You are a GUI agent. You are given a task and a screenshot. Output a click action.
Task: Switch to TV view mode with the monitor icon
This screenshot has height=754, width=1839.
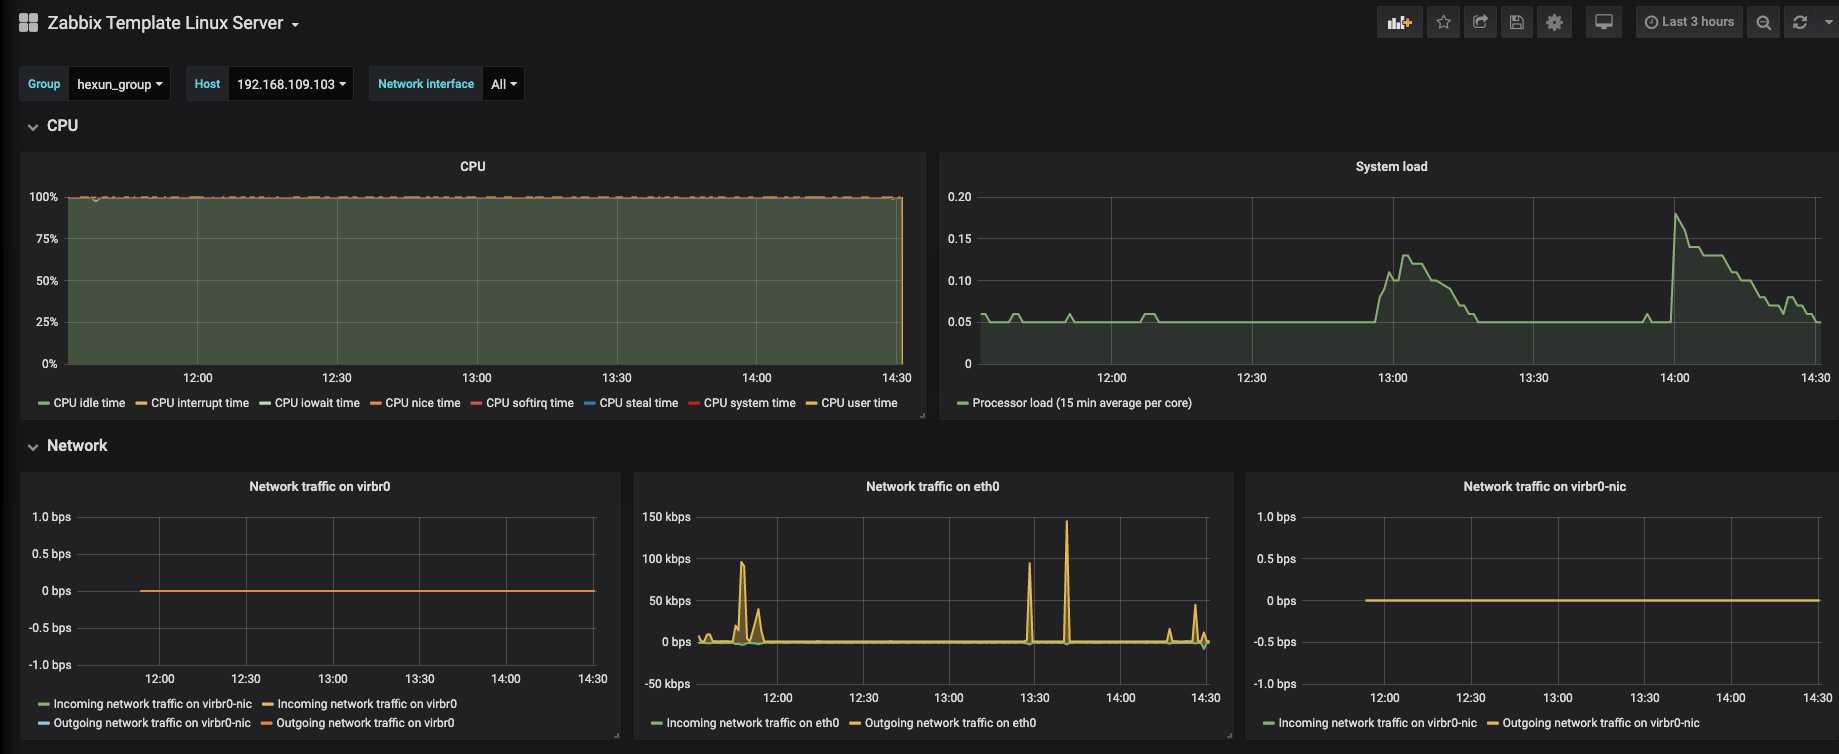[1603, 22]
